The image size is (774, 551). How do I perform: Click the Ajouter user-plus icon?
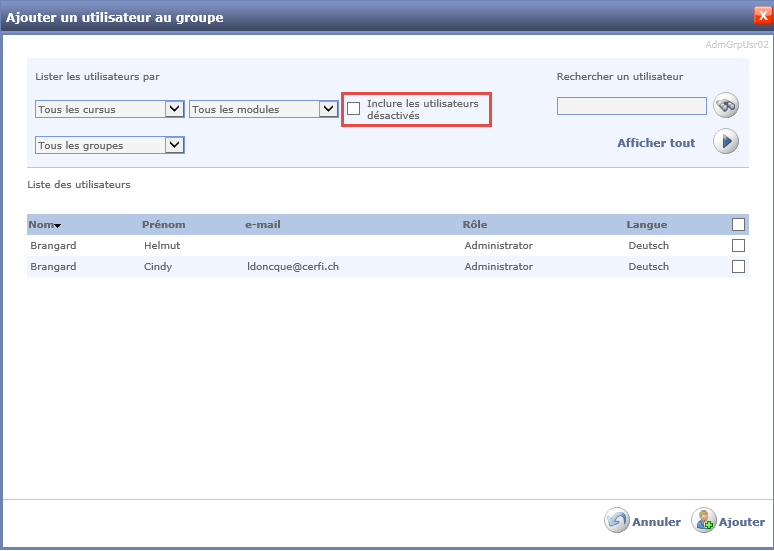(x=704, y=521)
